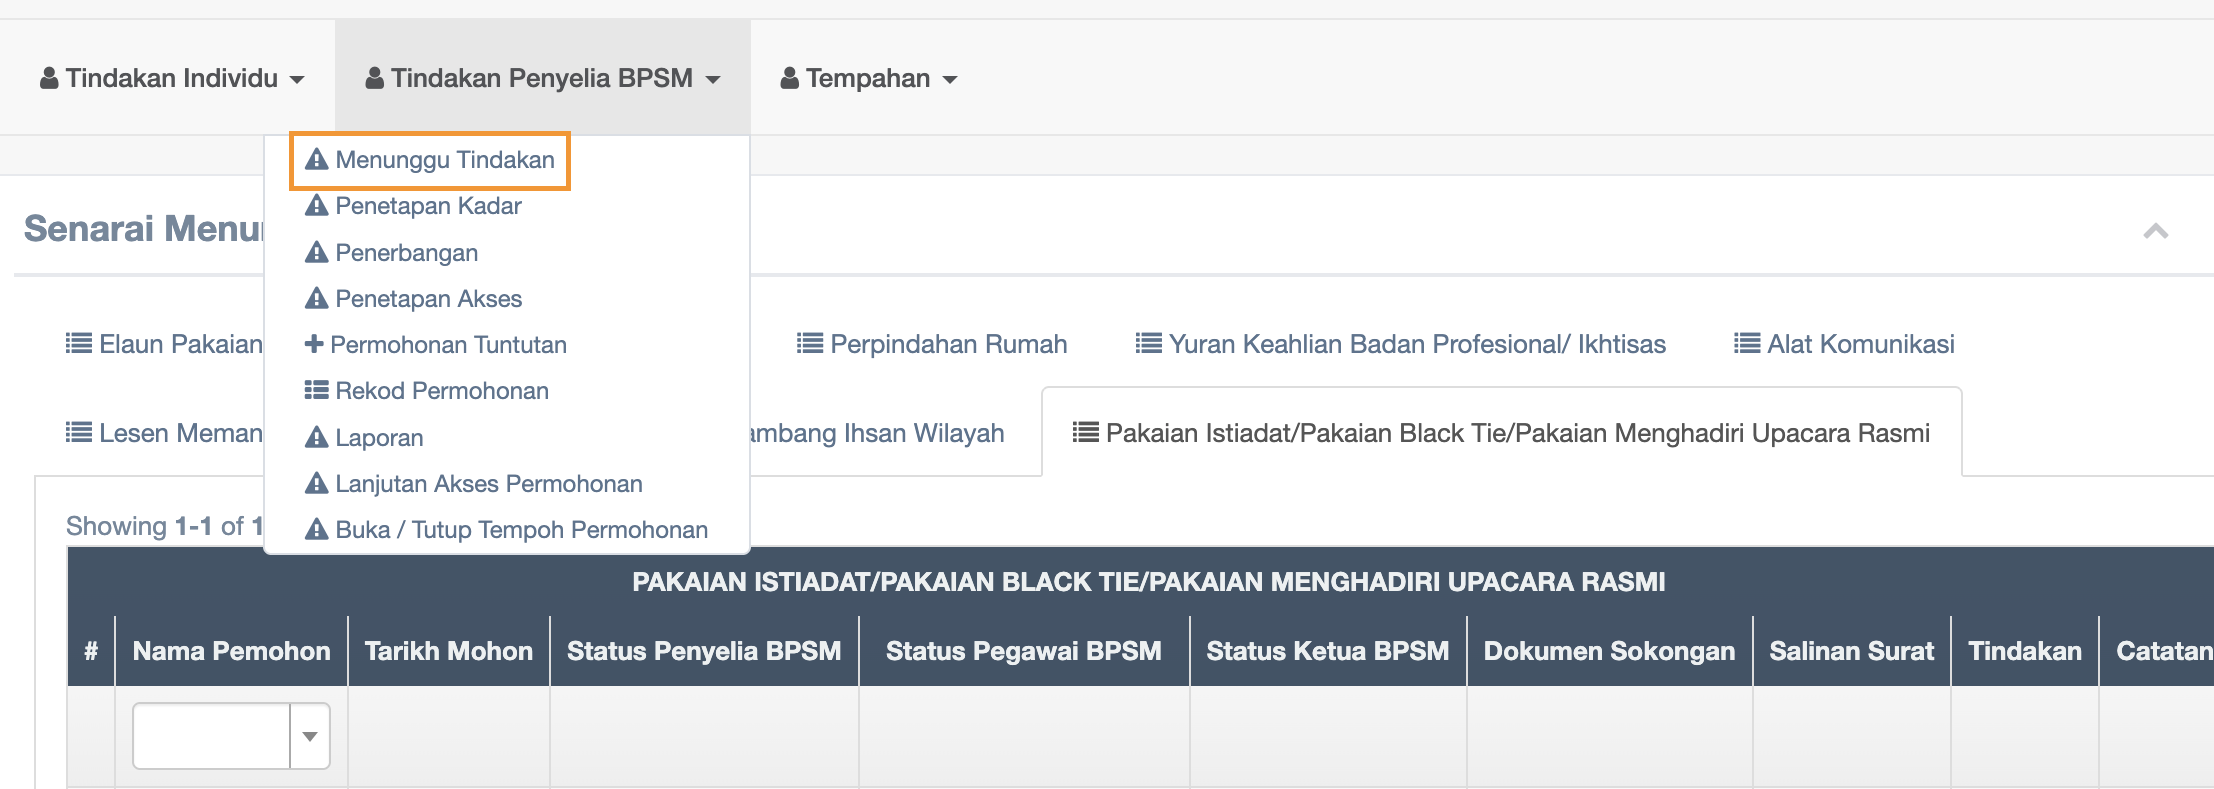
Task: Open the Nama Pemohon filter dropdown arrow
Action: [310, 736]
